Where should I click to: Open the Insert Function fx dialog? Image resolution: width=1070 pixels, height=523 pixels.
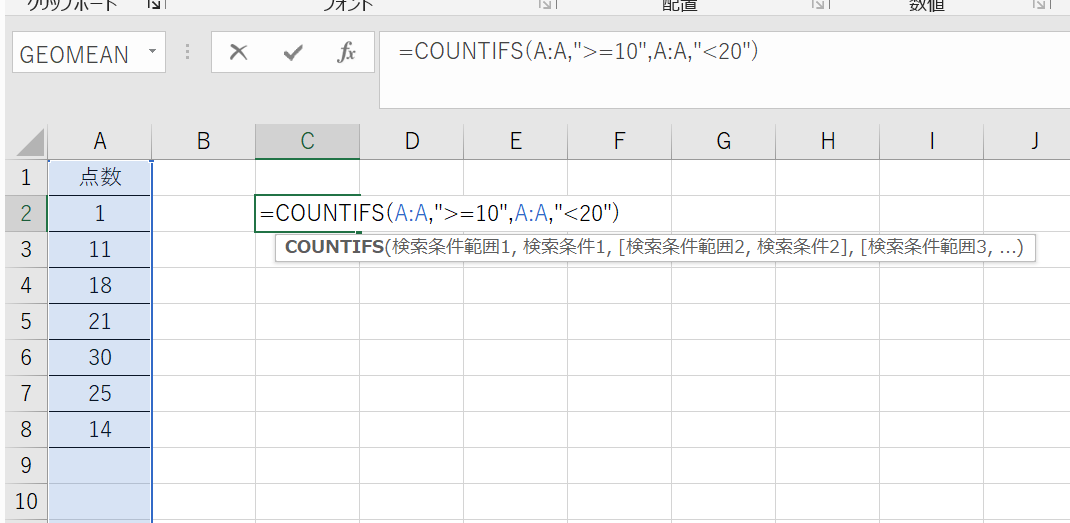347,53
